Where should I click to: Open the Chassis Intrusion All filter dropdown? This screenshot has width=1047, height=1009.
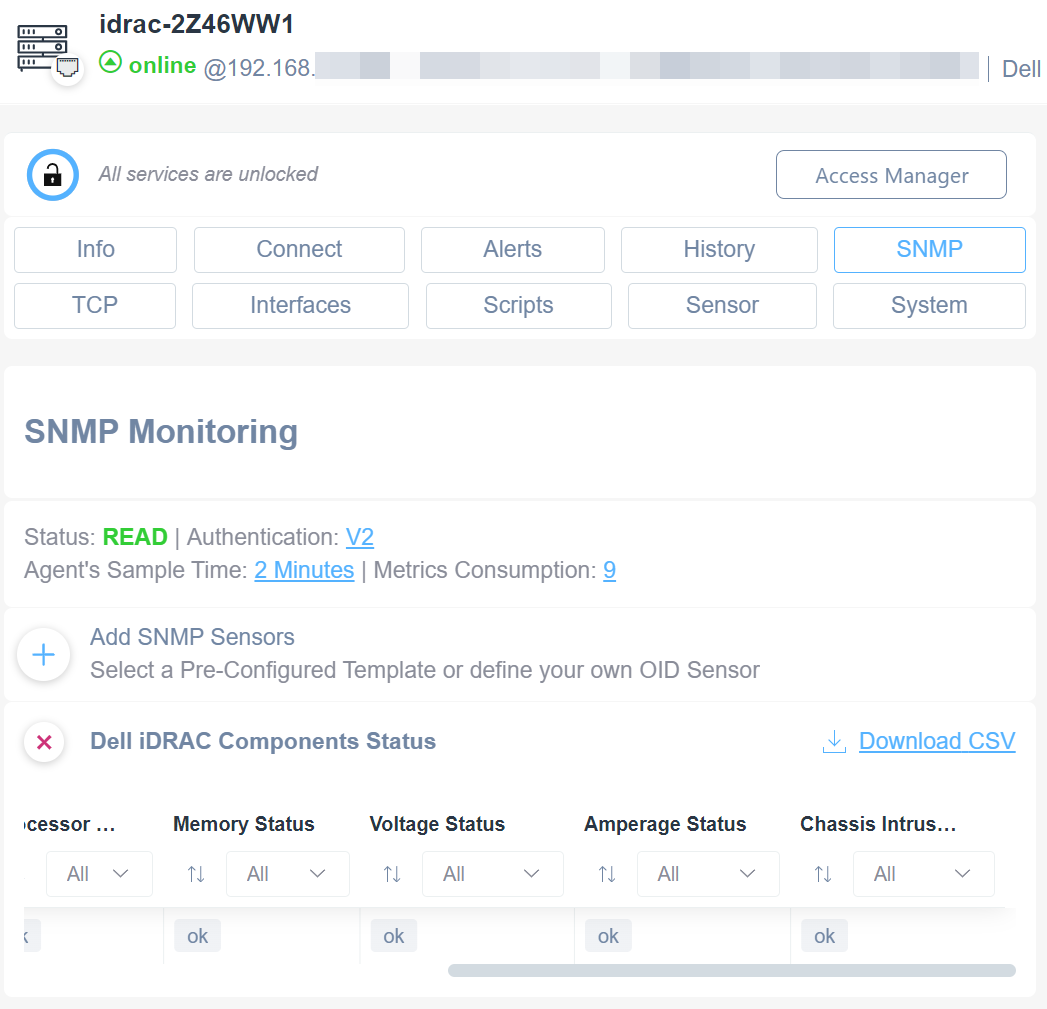coord(924,873)
